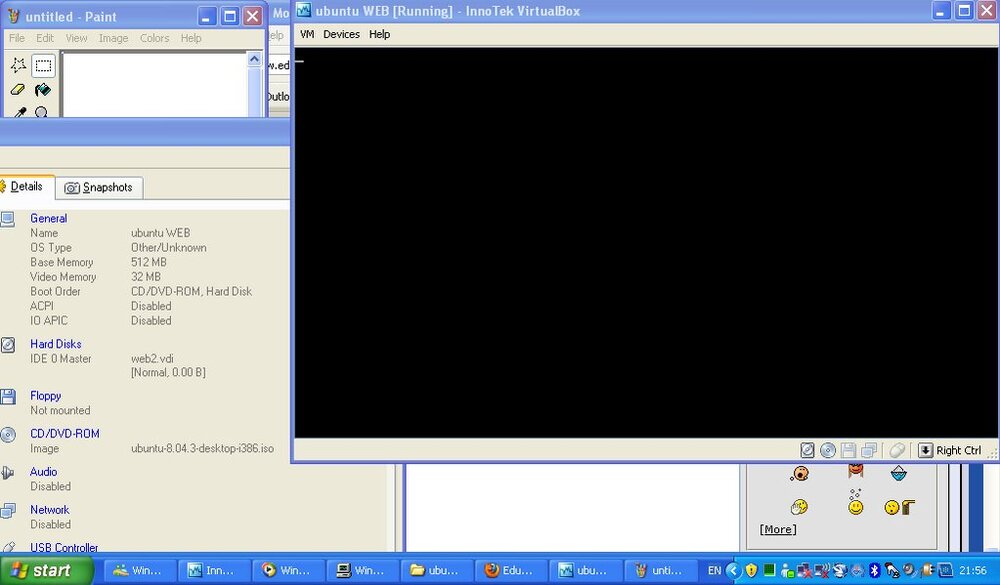Screen dimensions: 1000x585
Task: Click the web2.vdi hard disk value
Action: point(152,359)
